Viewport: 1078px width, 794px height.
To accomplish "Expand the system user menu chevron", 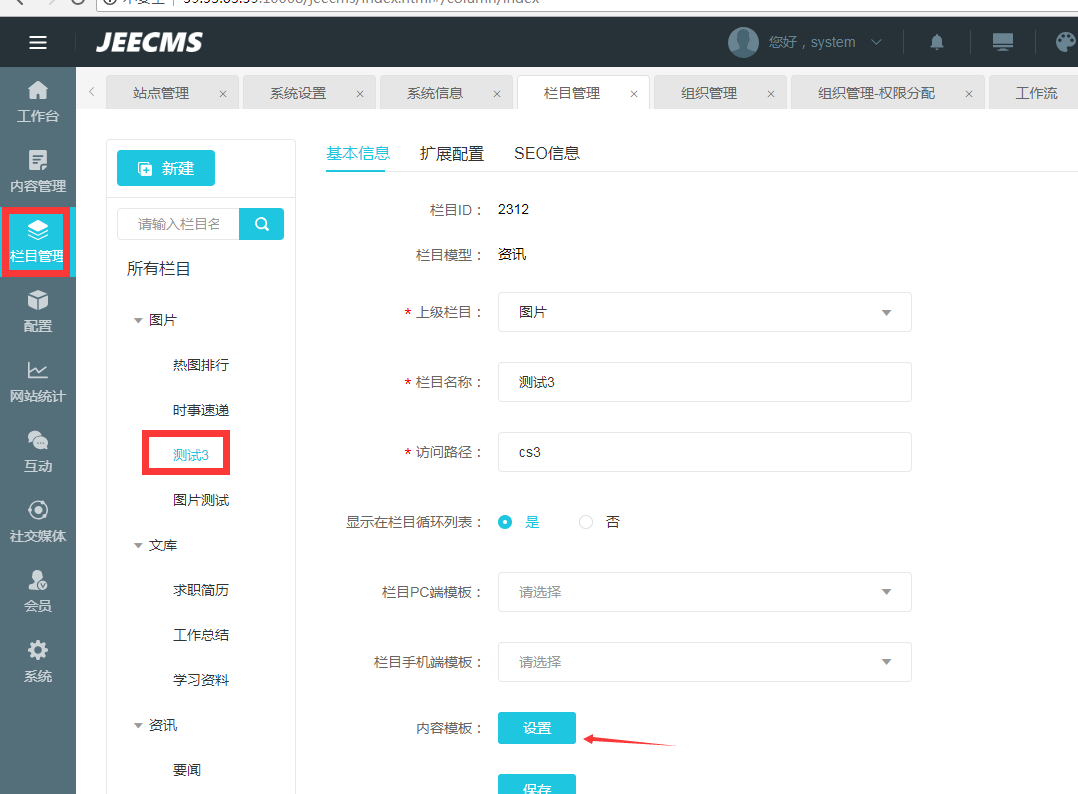I will pos(876,43).
